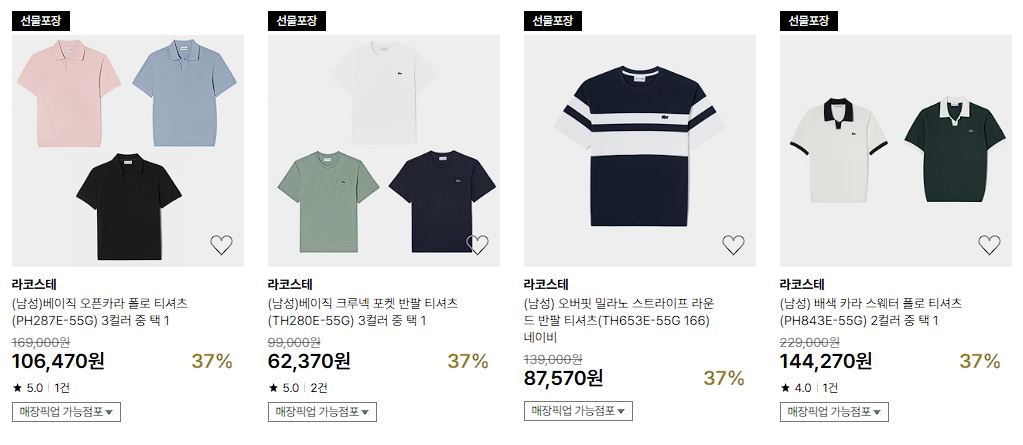1023x445 pixels.
Task: View the white, green, navy tee image
Action: click(x=384, y=151)
